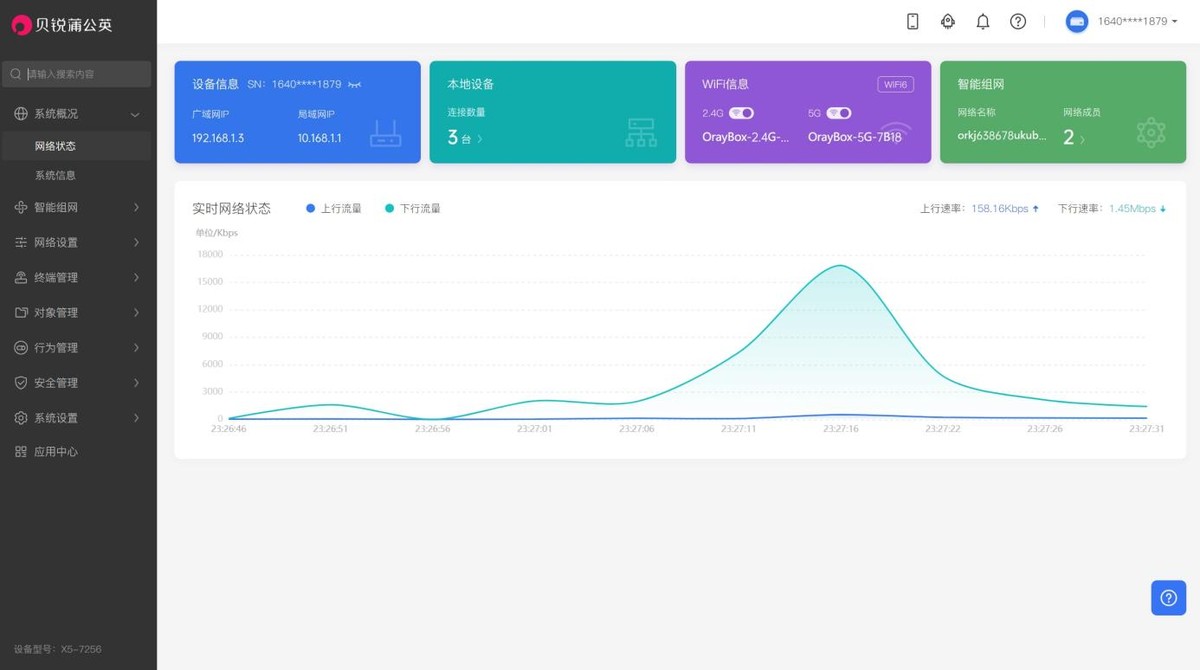Click the blue account avatar icon

point(1077,21)
